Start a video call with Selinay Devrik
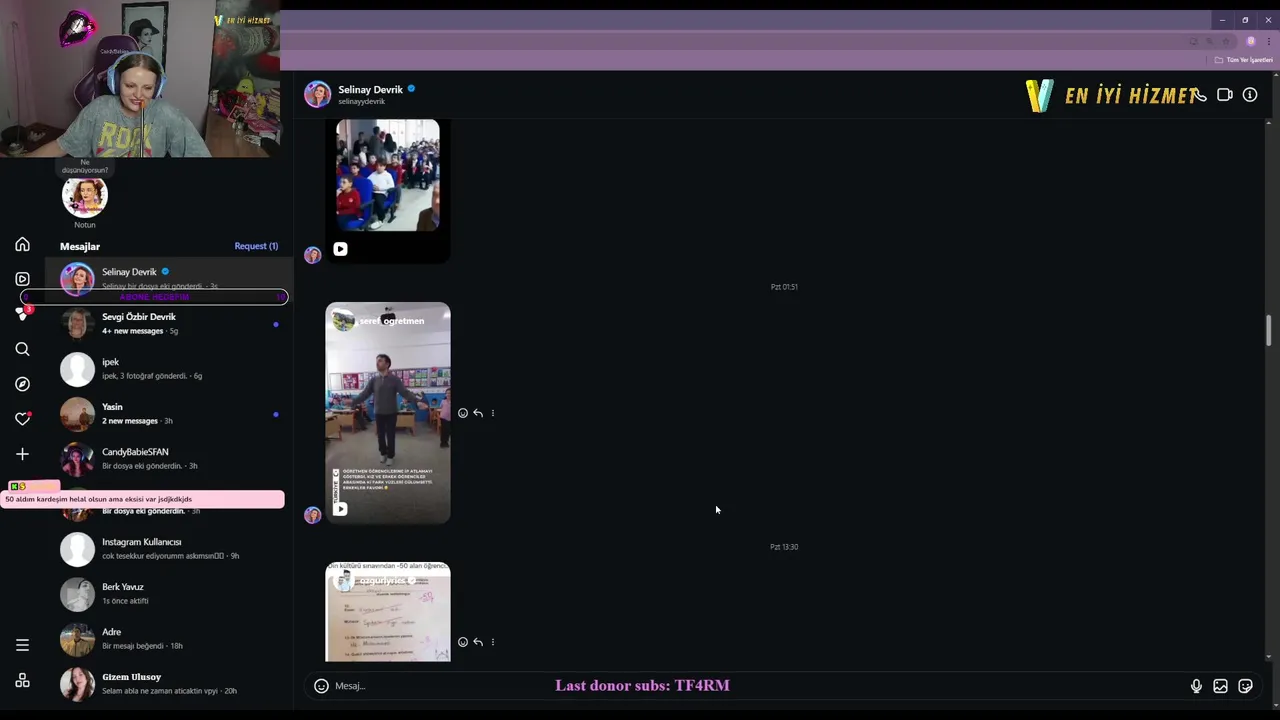The image size is (1280, 720). 1225,95
